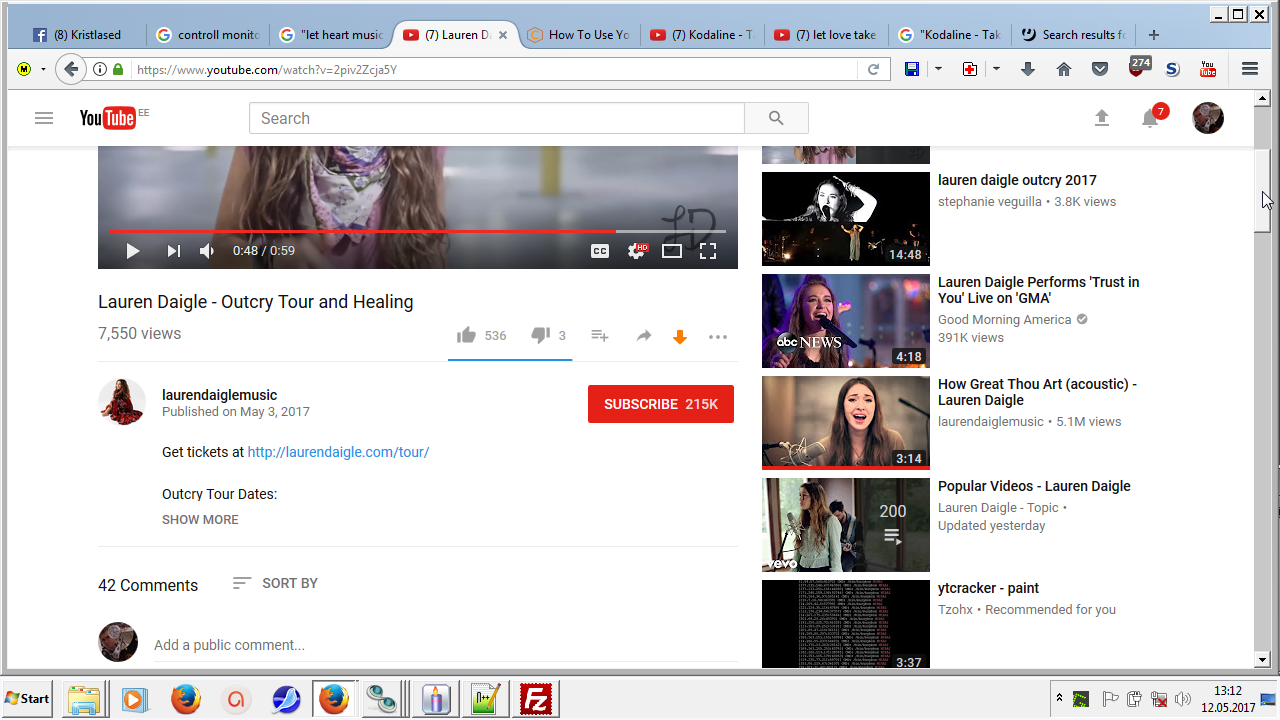Switch to the 'controll monito' Google tab

(x=208, y=35)
